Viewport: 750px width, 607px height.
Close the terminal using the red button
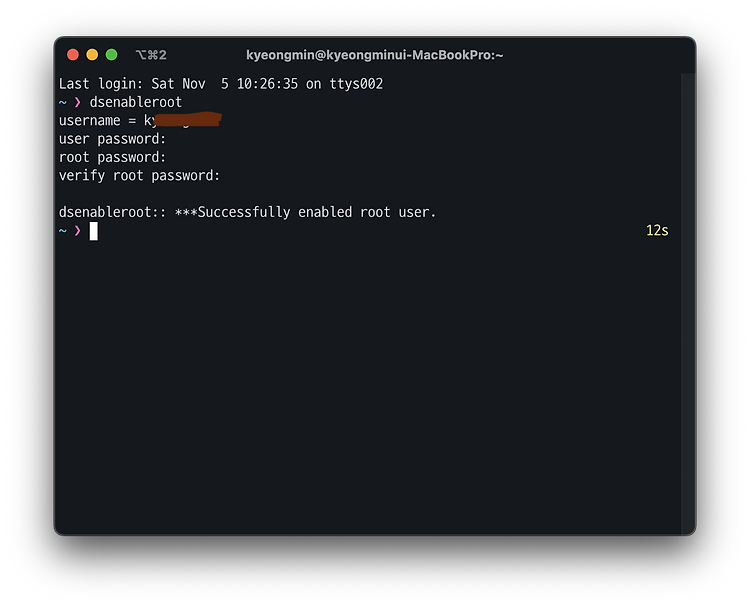click(x=73, y=55)
